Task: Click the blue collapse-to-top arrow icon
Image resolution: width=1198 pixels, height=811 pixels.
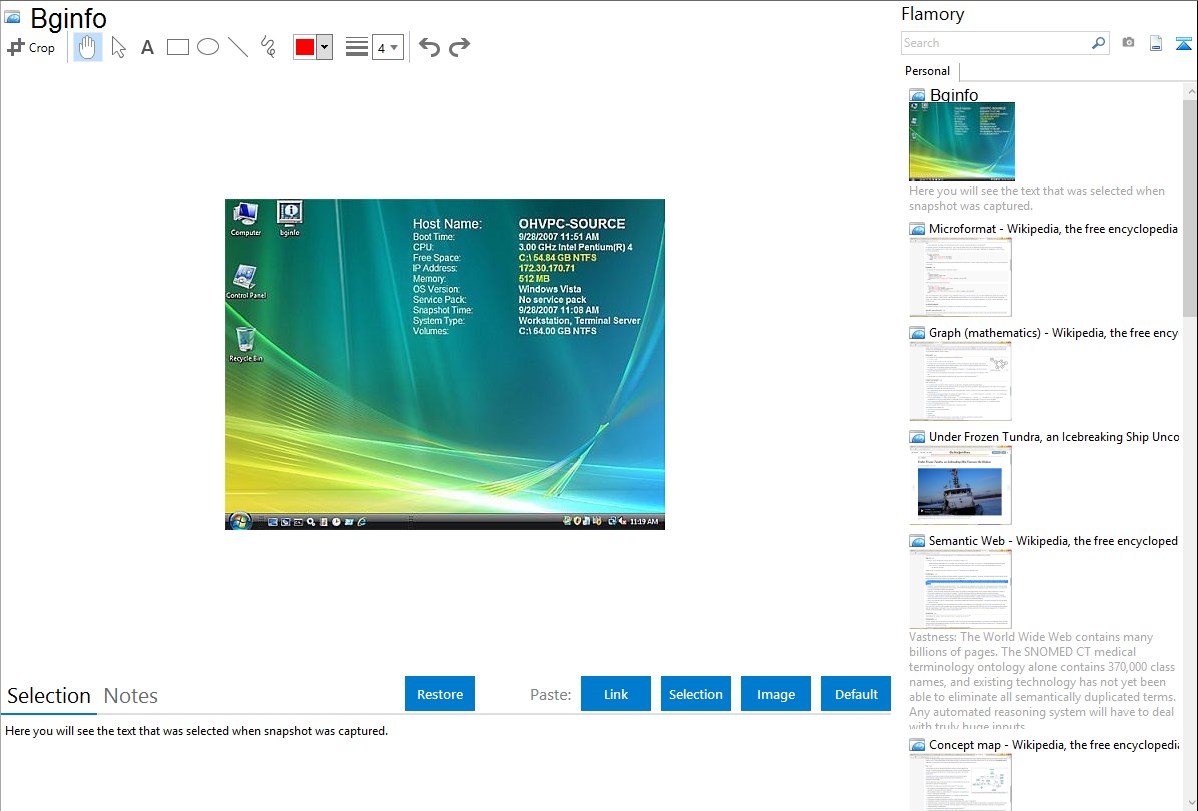Action: [x=1184, y=43]
